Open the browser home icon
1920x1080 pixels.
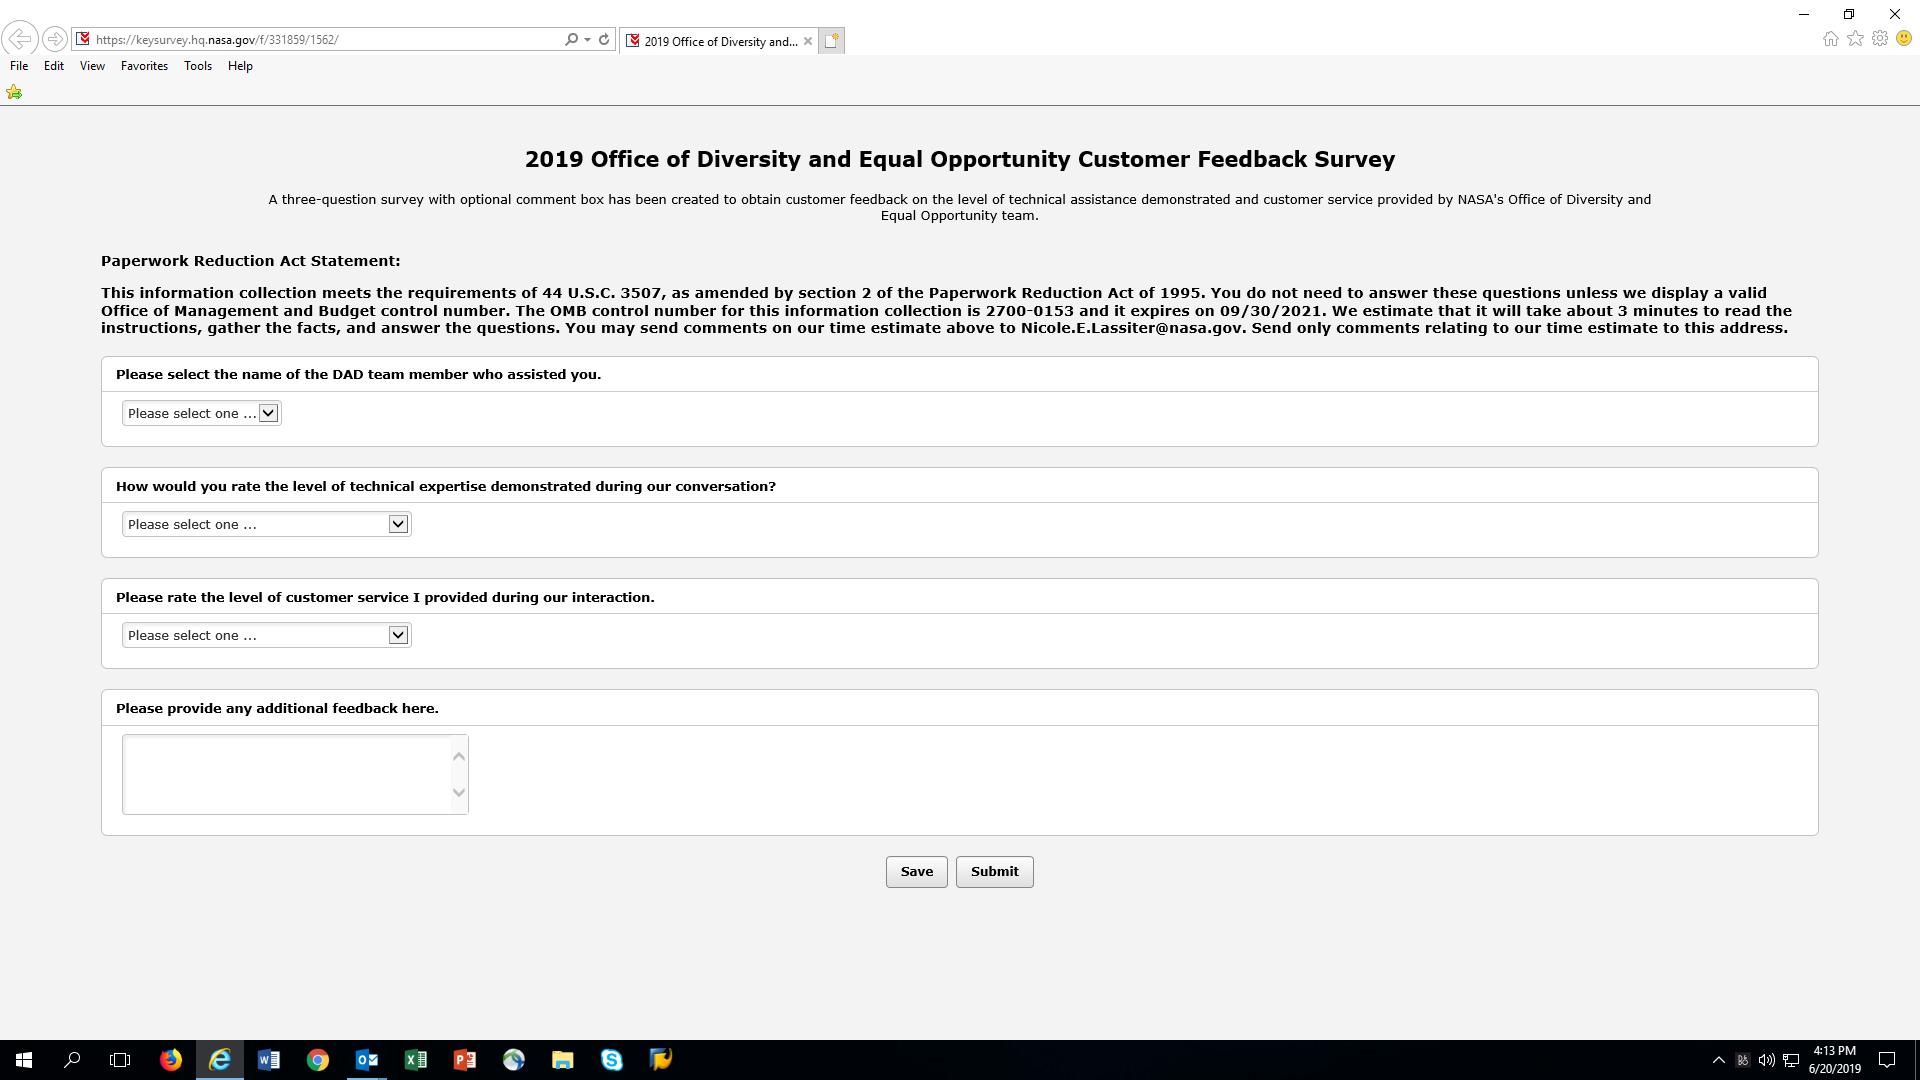1830,39
